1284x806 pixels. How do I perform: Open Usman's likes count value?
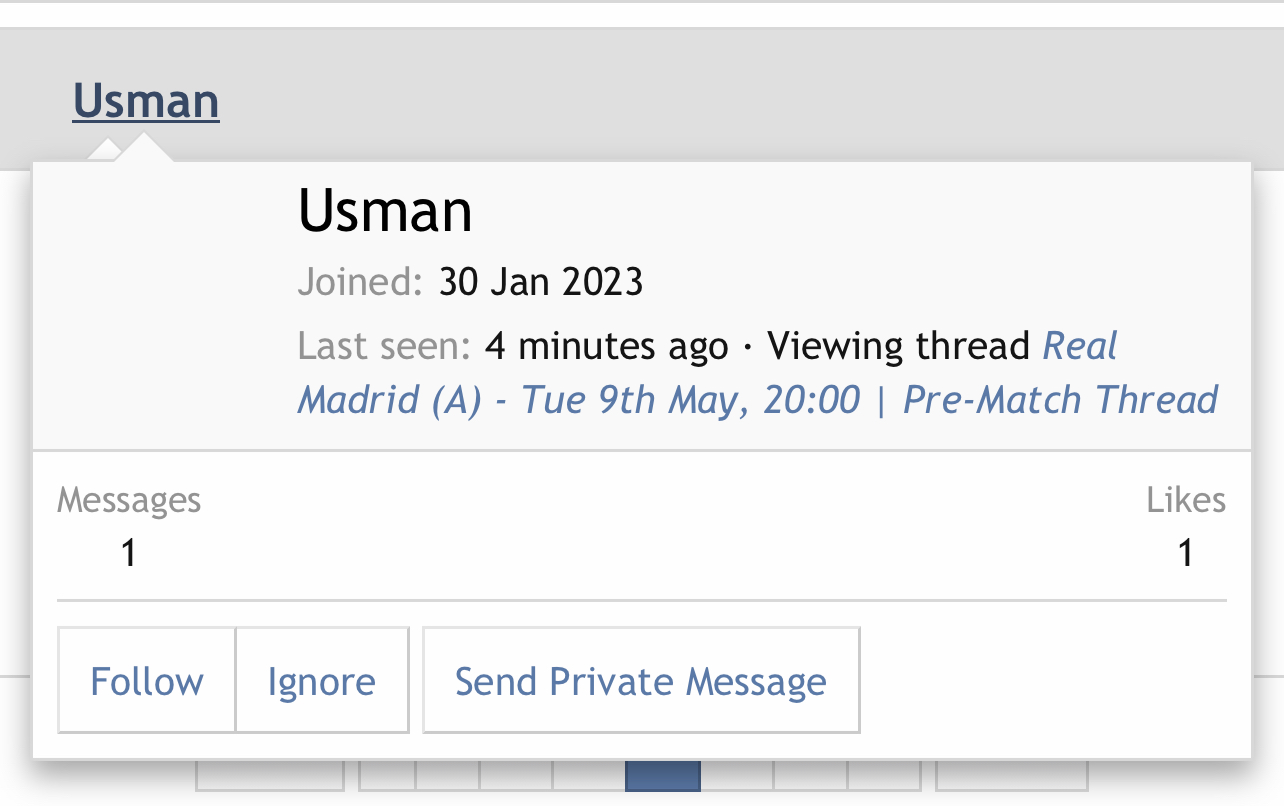tap(1185, 553)
